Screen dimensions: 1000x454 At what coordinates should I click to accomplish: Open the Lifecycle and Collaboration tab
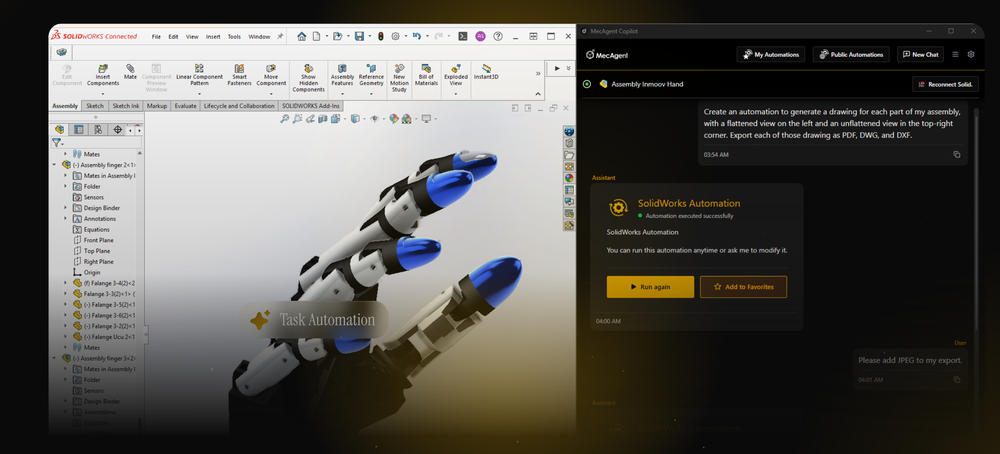tap(239, 106)
